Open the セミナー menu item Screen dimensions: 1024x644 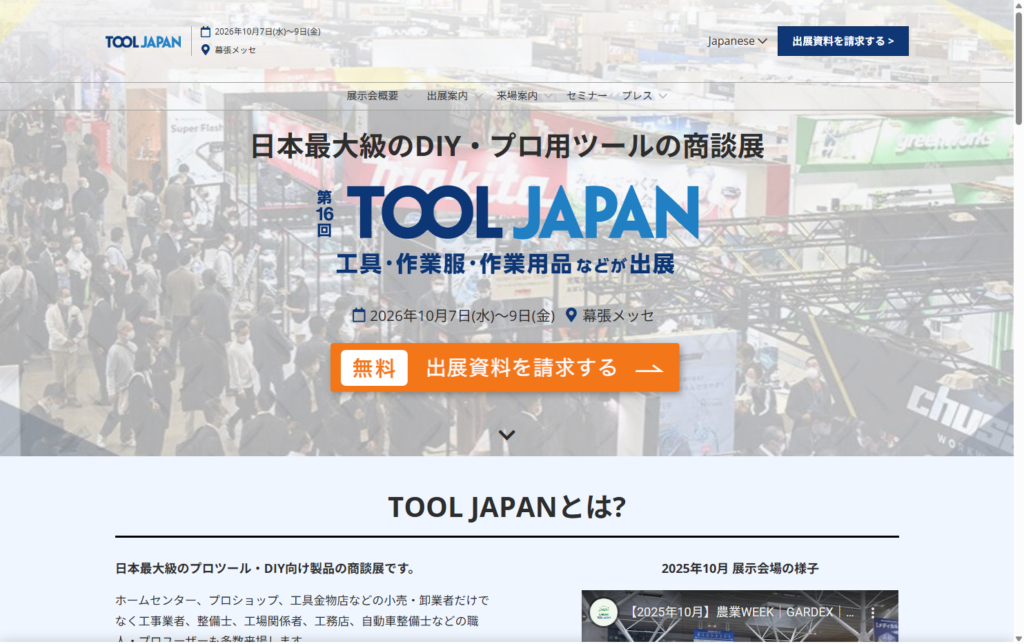click(x=586, y=96)
